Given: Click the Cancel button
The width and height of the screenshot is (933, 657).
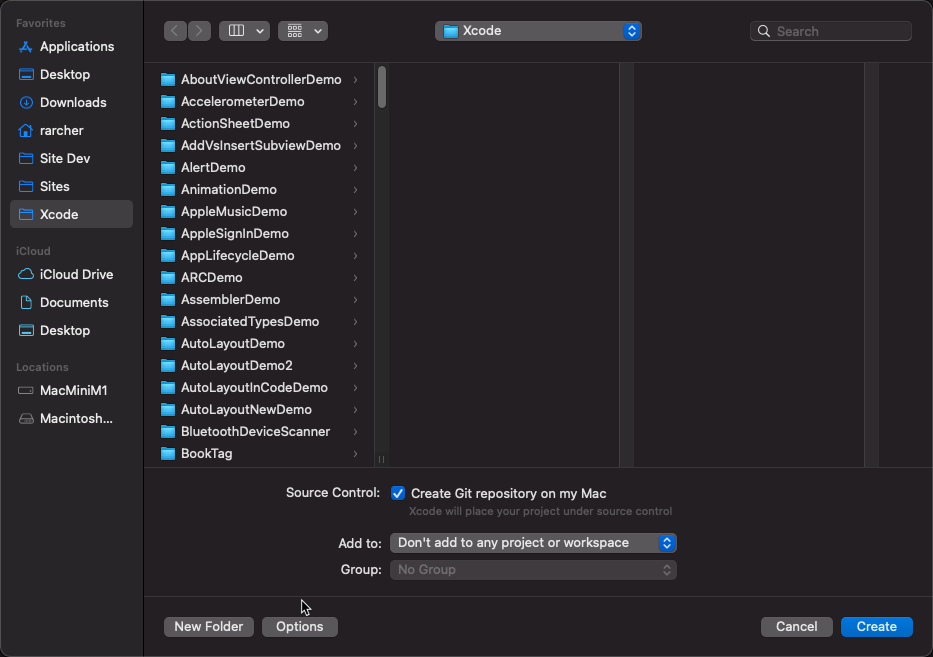Looking at the screenshot, I should click(797, 627).
